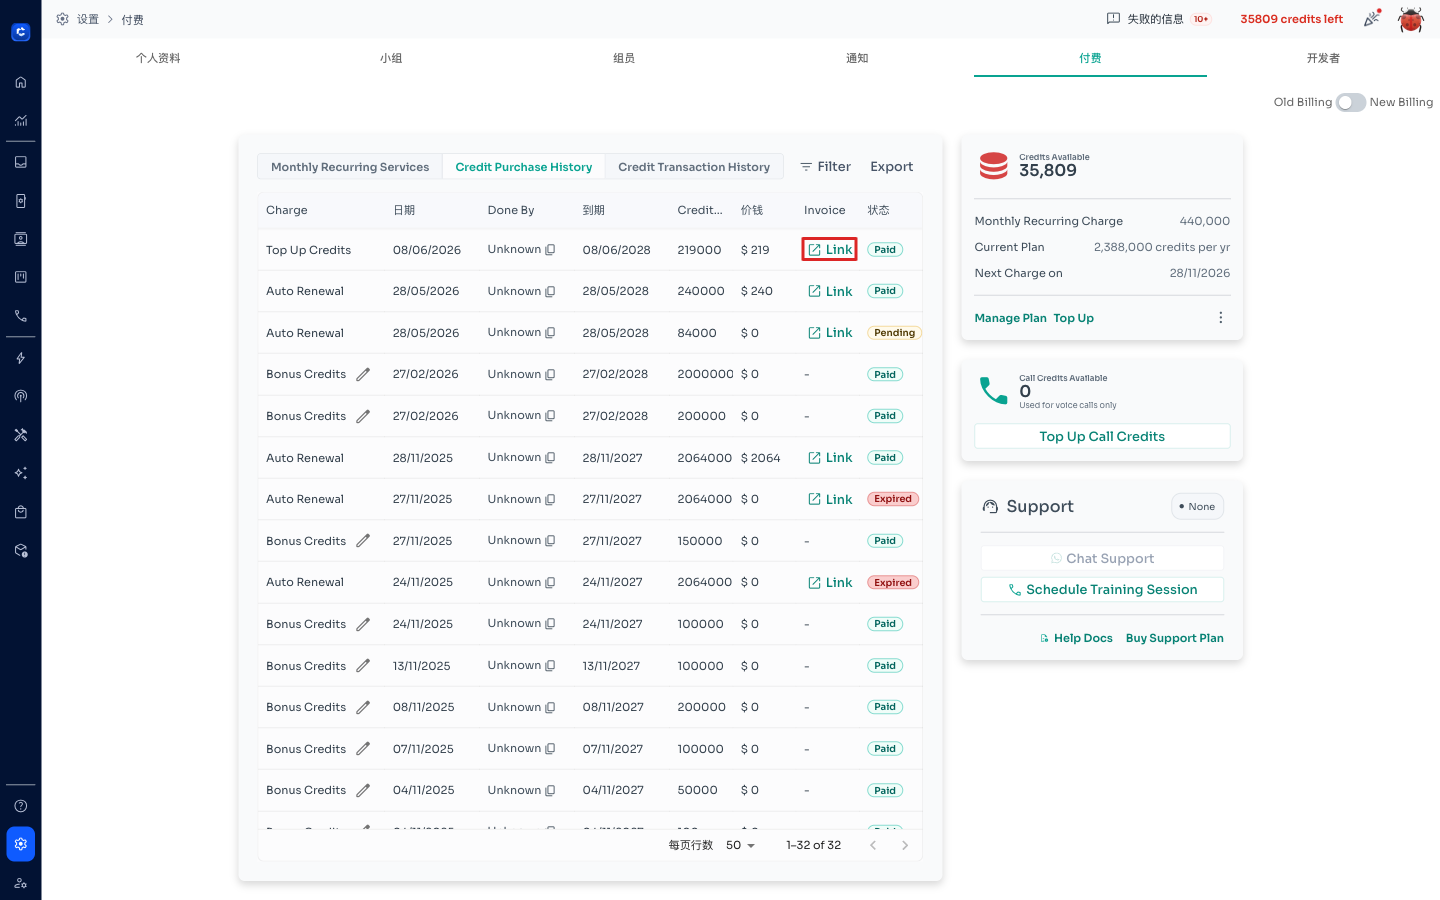Click Manage Plan link
1440x900 pixels.
1010,318
